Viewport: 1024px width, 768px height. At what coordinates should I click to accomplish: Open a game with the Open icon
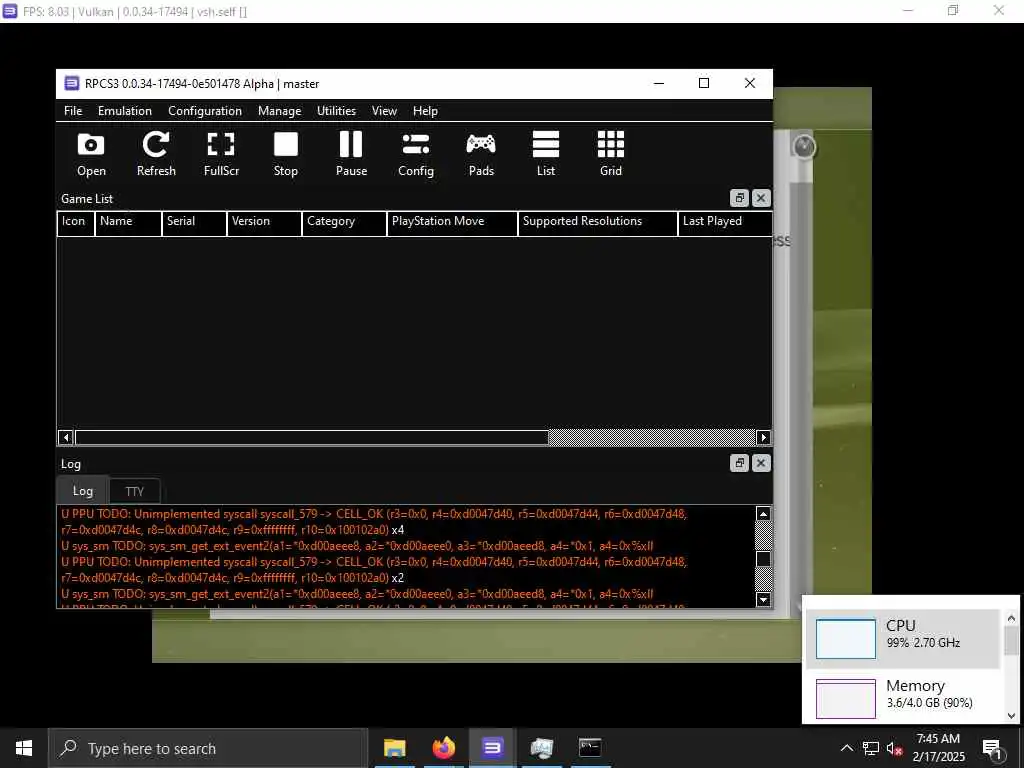pyautogui.click(x=91, y=155)
